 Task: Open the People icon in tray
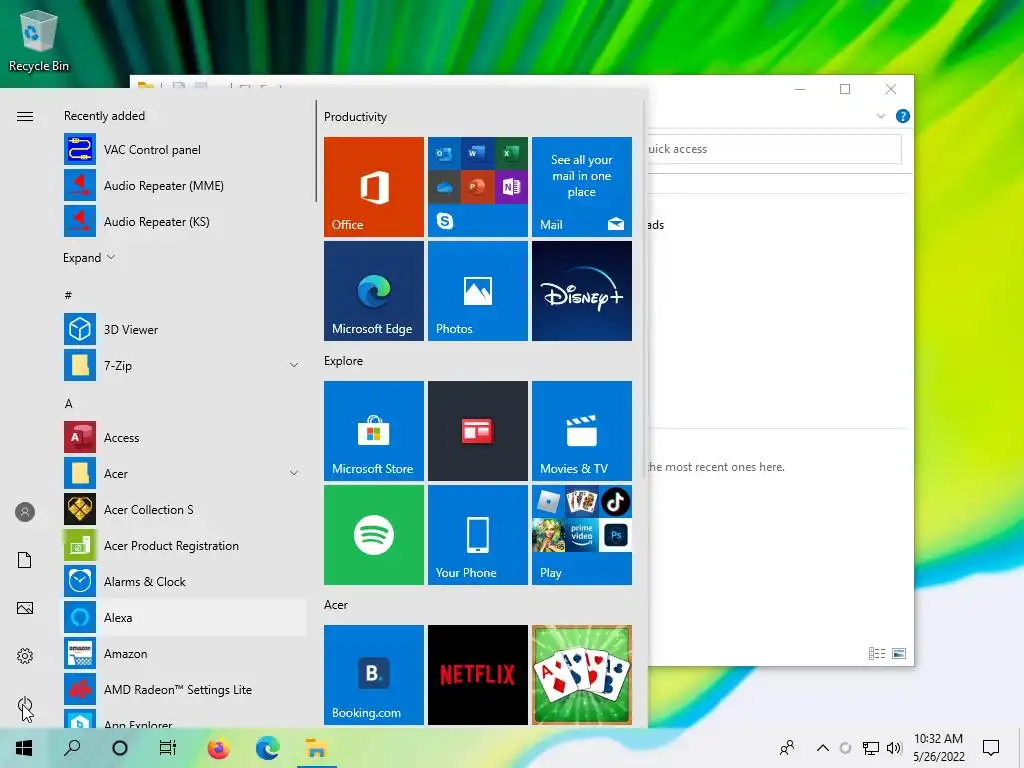tap(787, 748)
